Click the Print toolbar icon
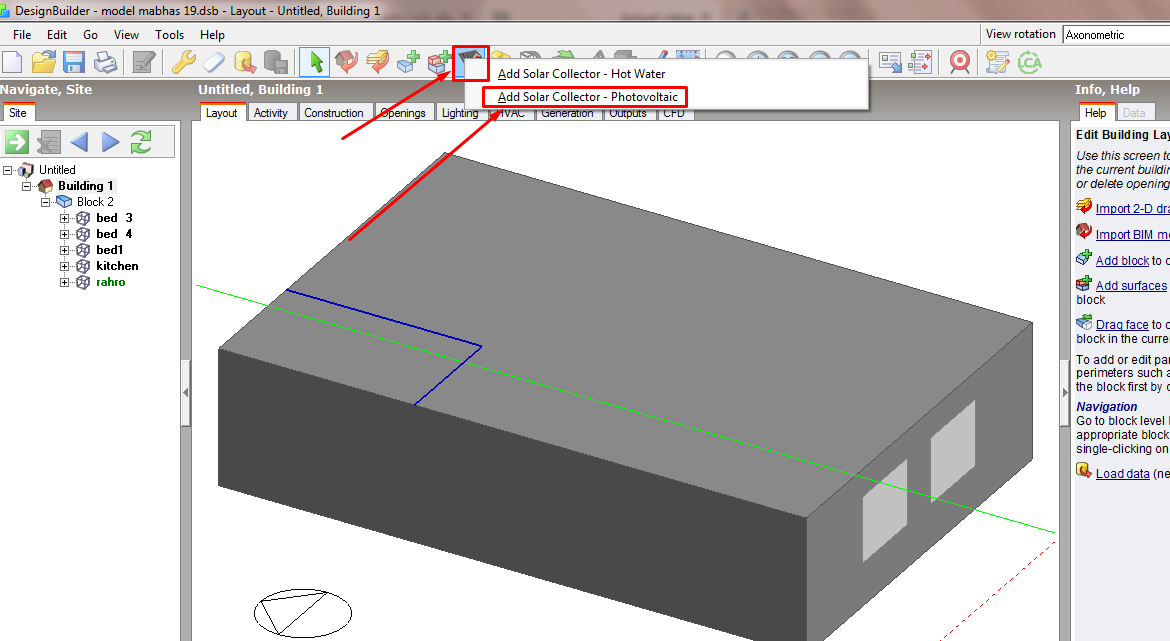 click(105, 62)
